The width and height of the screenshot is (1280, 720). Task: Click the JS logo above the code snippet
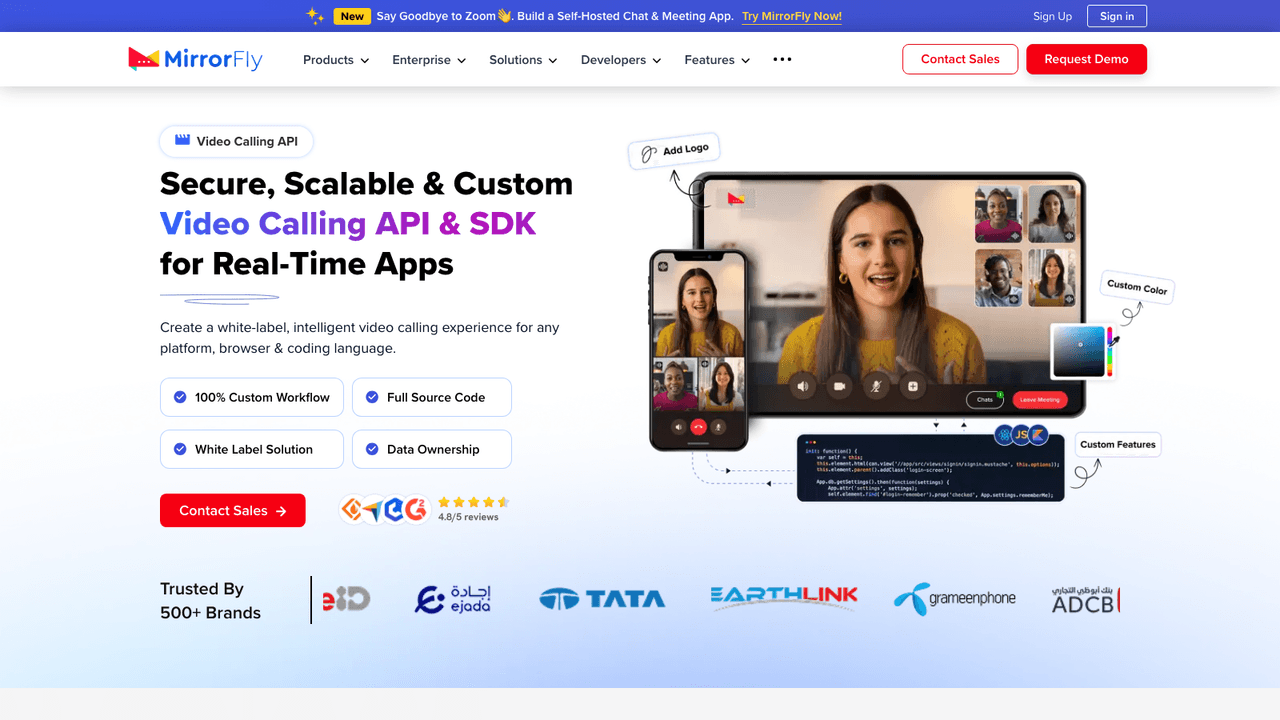point(1021,434)
